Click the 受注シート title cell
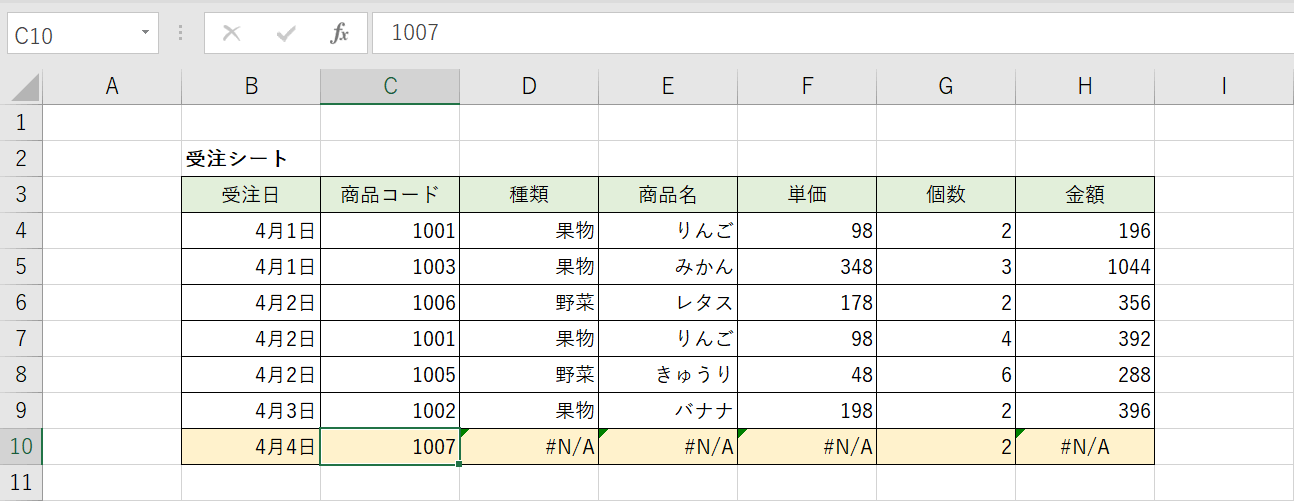Screen dimensions: 1294x501 (x=251, y=159)
